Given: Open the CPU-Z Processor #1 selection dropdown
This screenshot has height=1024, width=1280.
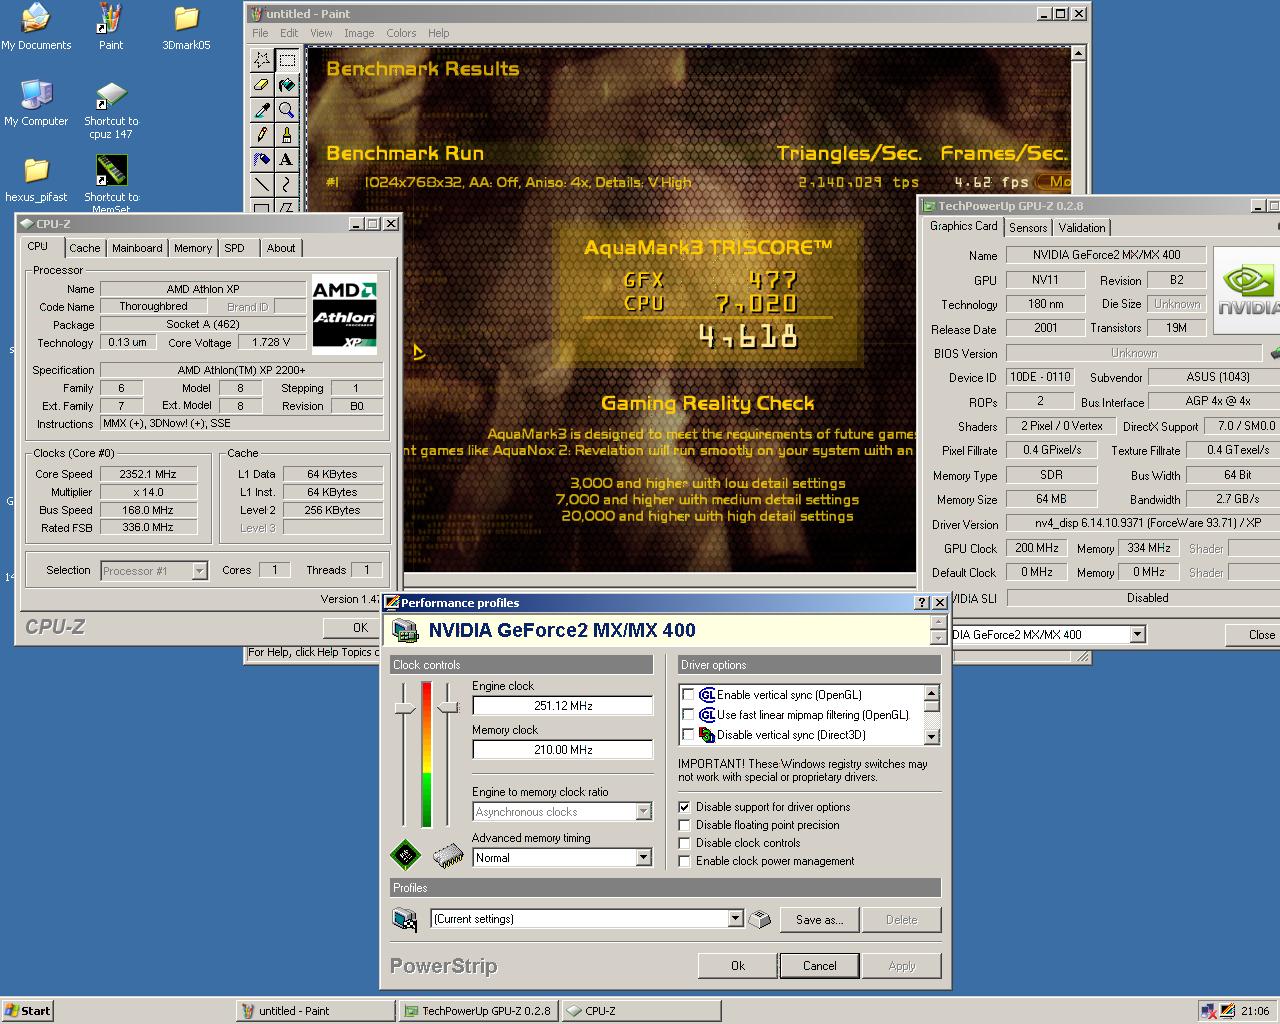Looking at the screenshot, I should pos(199,571).
